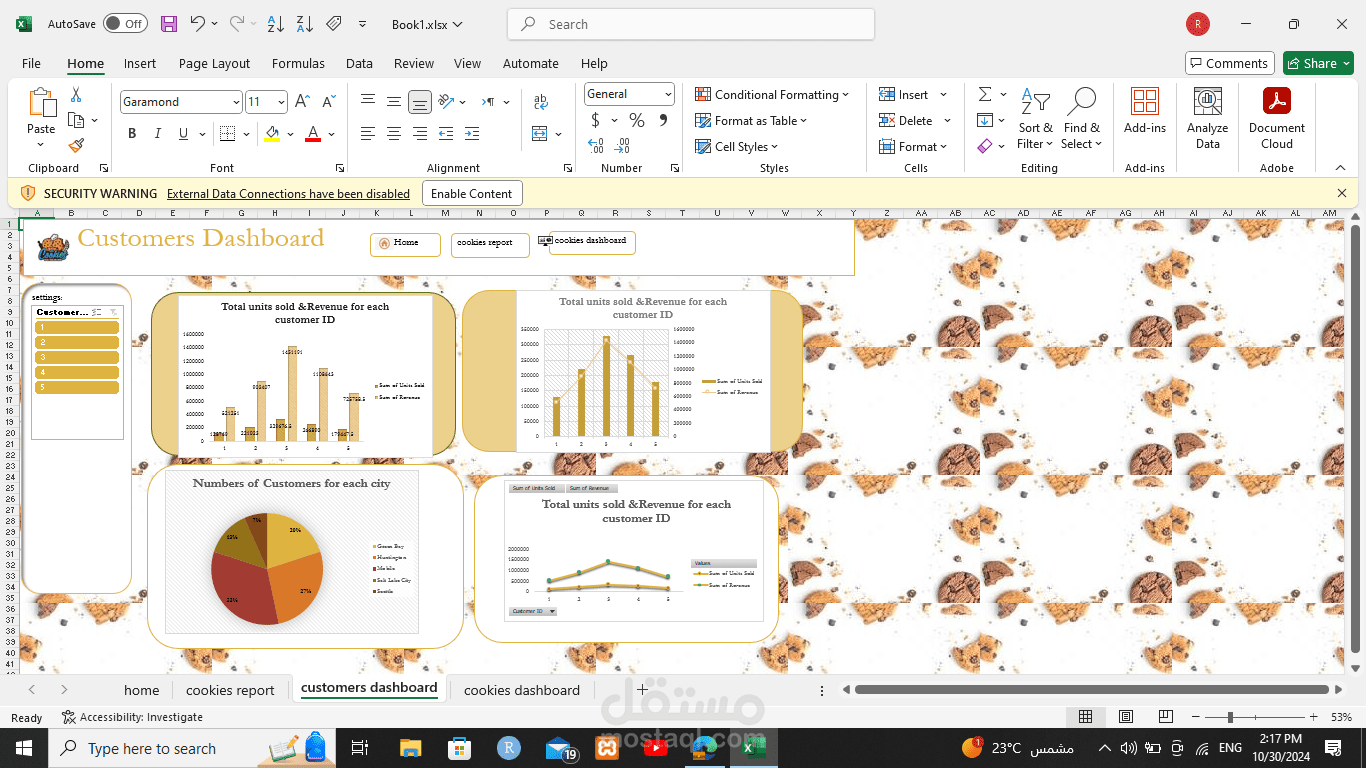Viewport: 1366px width, 768px height.
Task: Open the Page Layout ribbon tab
Action: [214, 63]
